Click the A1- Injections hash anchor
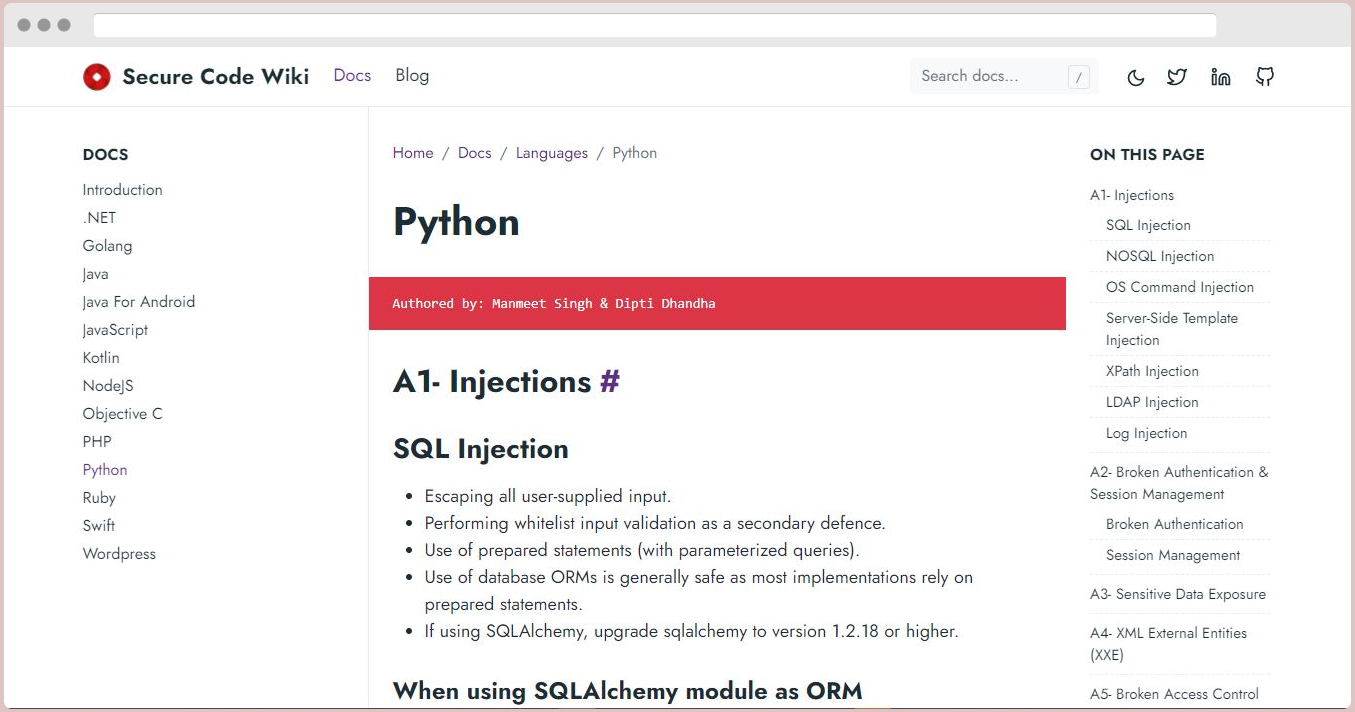1355x712 pixels. [x=610, y=382]
